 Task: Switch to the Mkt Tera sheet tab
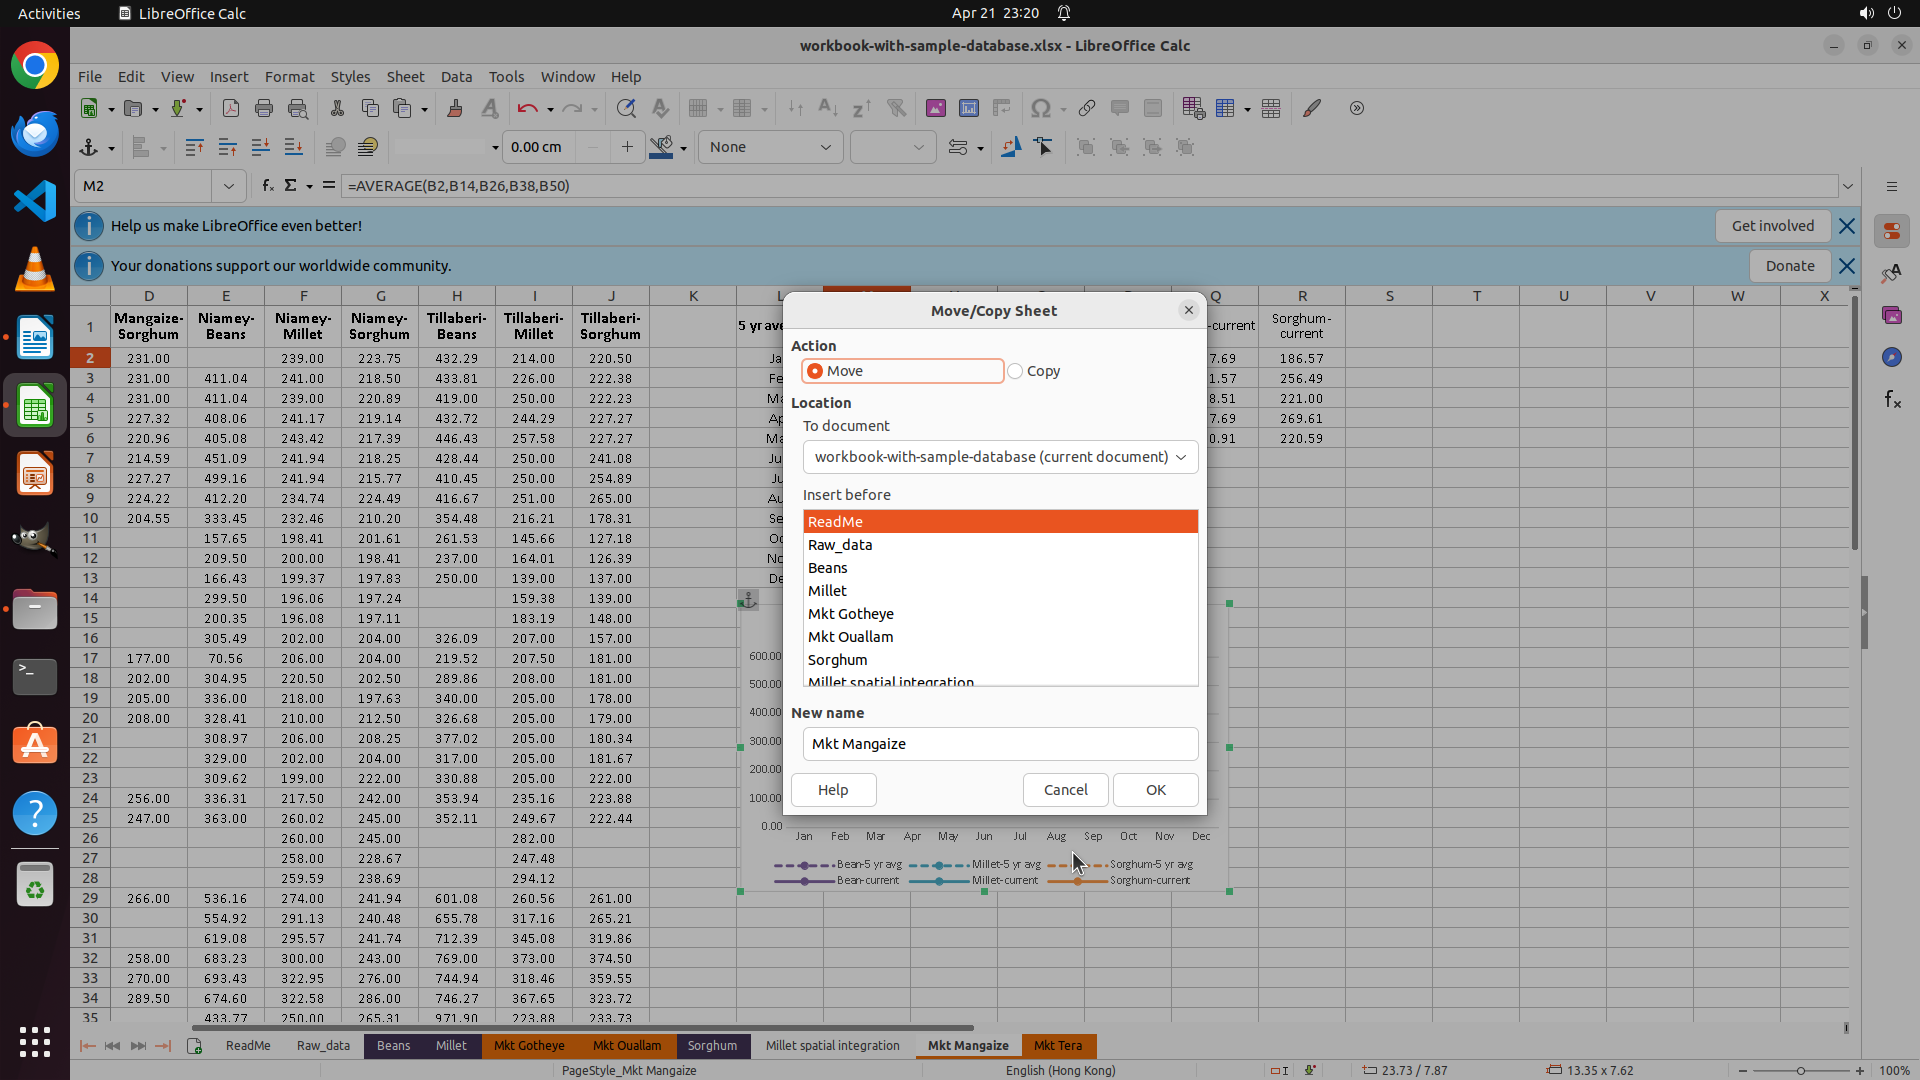(1058, 1046)
